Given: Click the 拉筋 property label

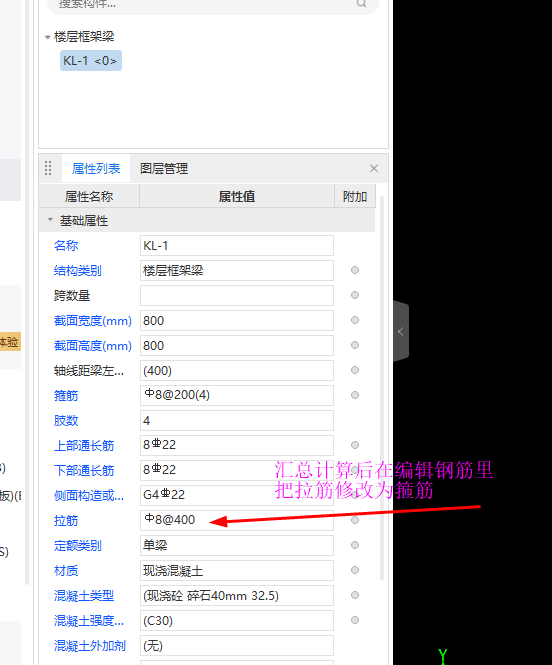Looking at the screenshot, I should point(66,521).
